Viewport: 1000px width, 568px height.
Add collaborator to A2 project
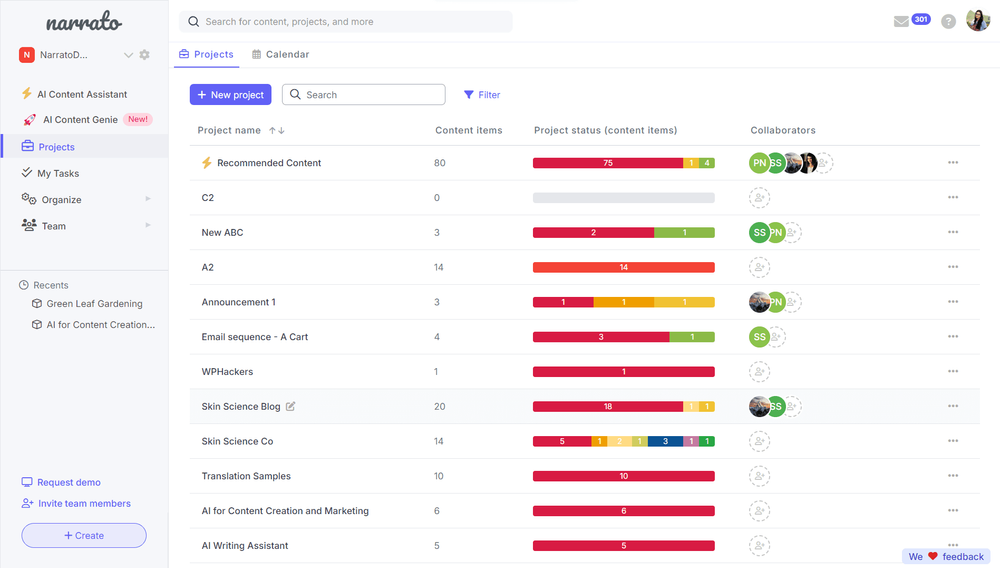[759, 267]
